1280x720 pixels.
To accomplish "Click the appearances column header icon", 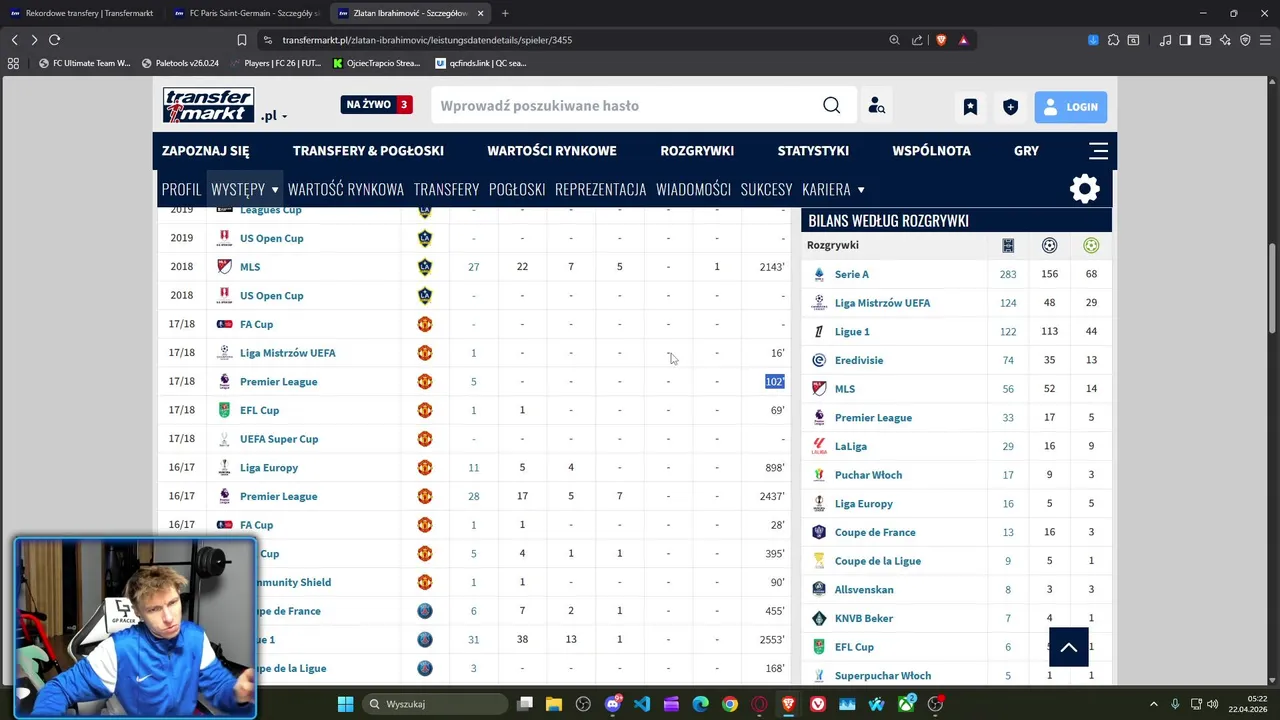I will pos(1008,245).
